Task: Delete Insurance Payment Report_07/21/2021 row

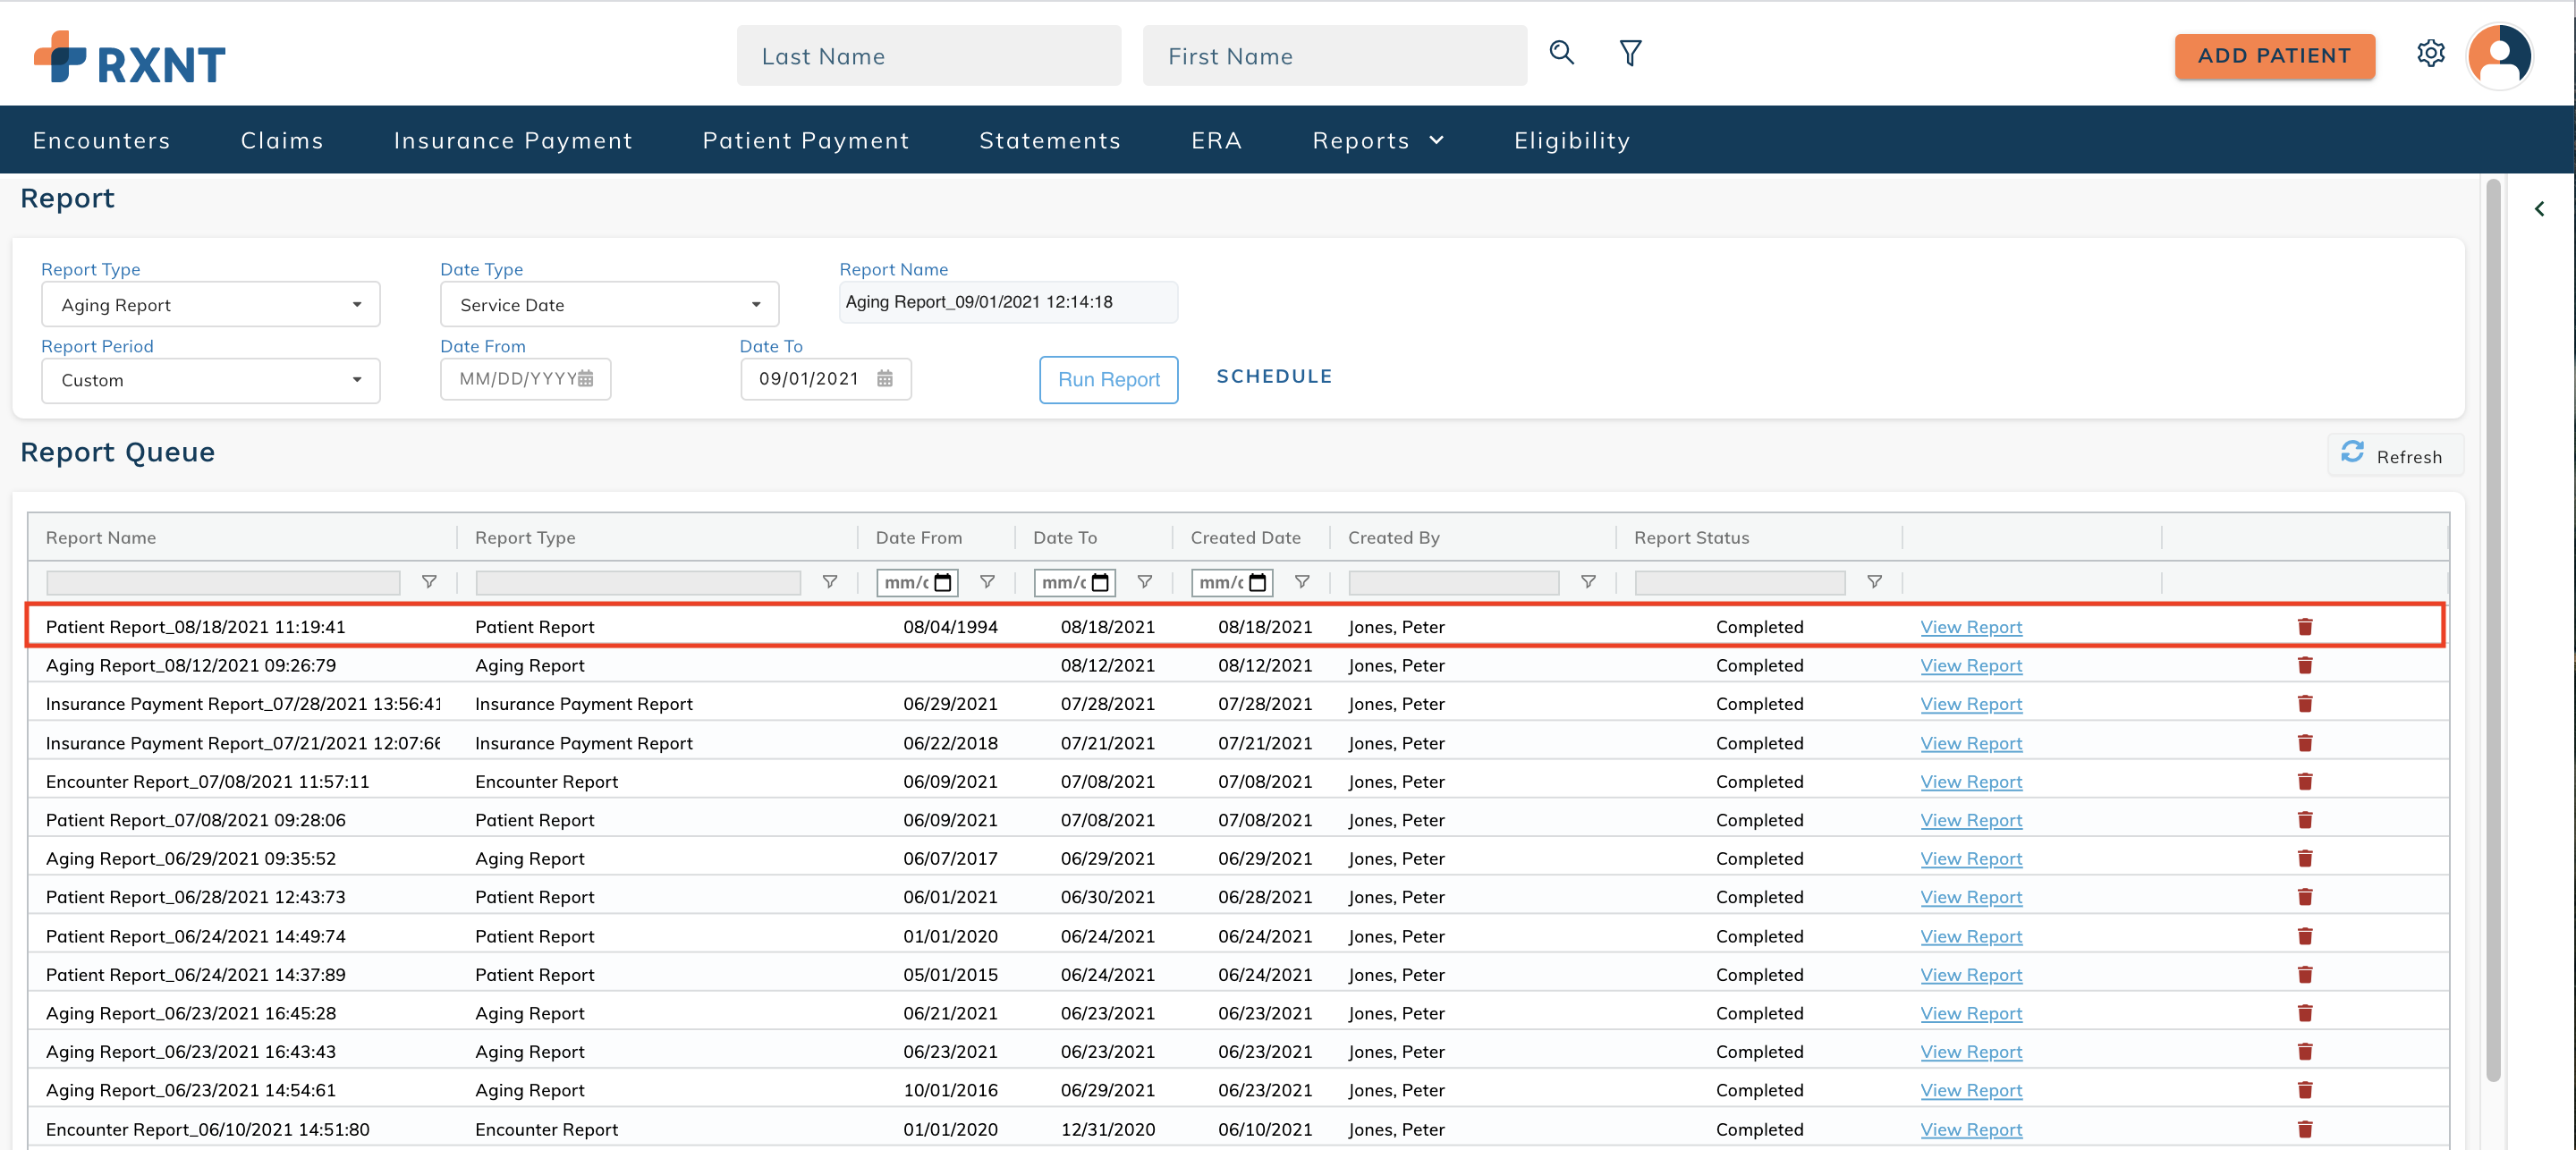Action: click(x=2305, y=743)
